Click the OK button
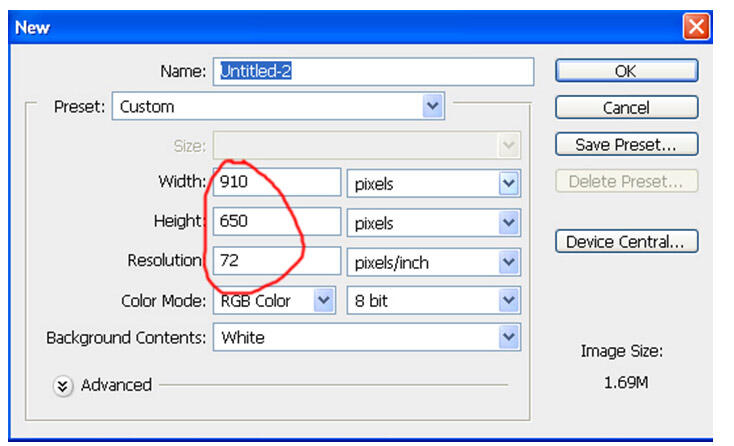The width and height of the screenshot is (734, 446). [626, 71]
